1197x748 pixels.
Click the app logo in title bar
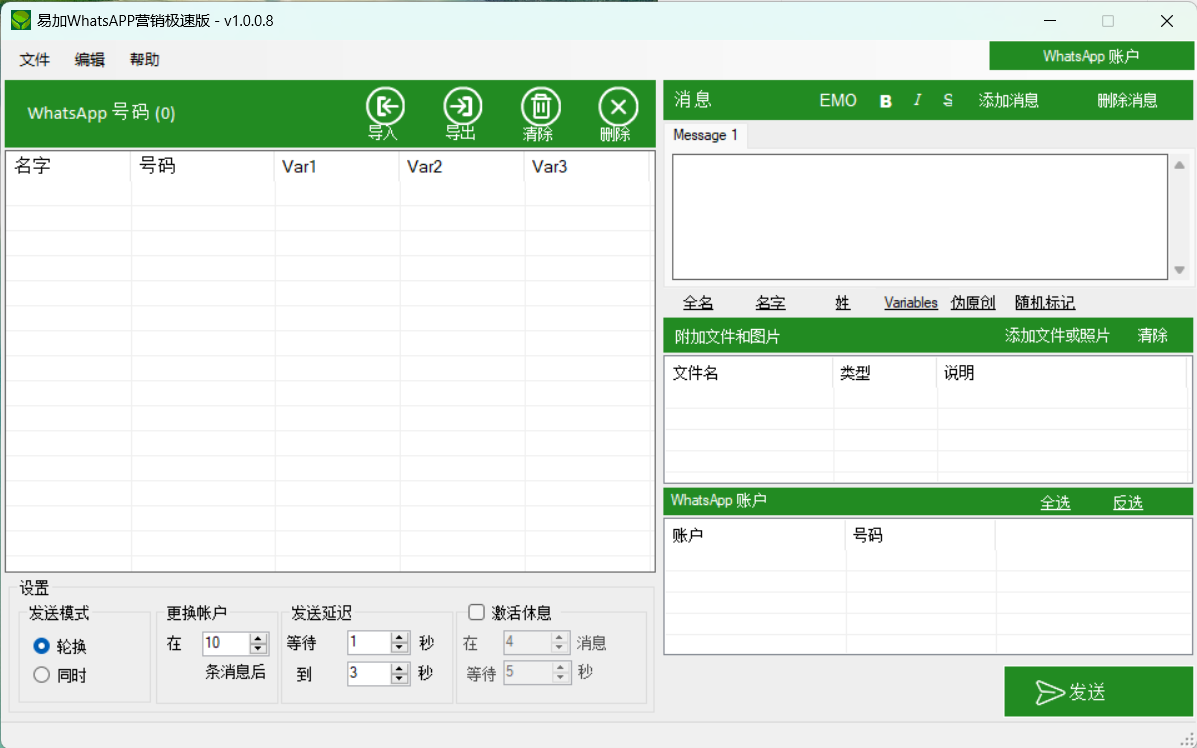click(21, 21)
